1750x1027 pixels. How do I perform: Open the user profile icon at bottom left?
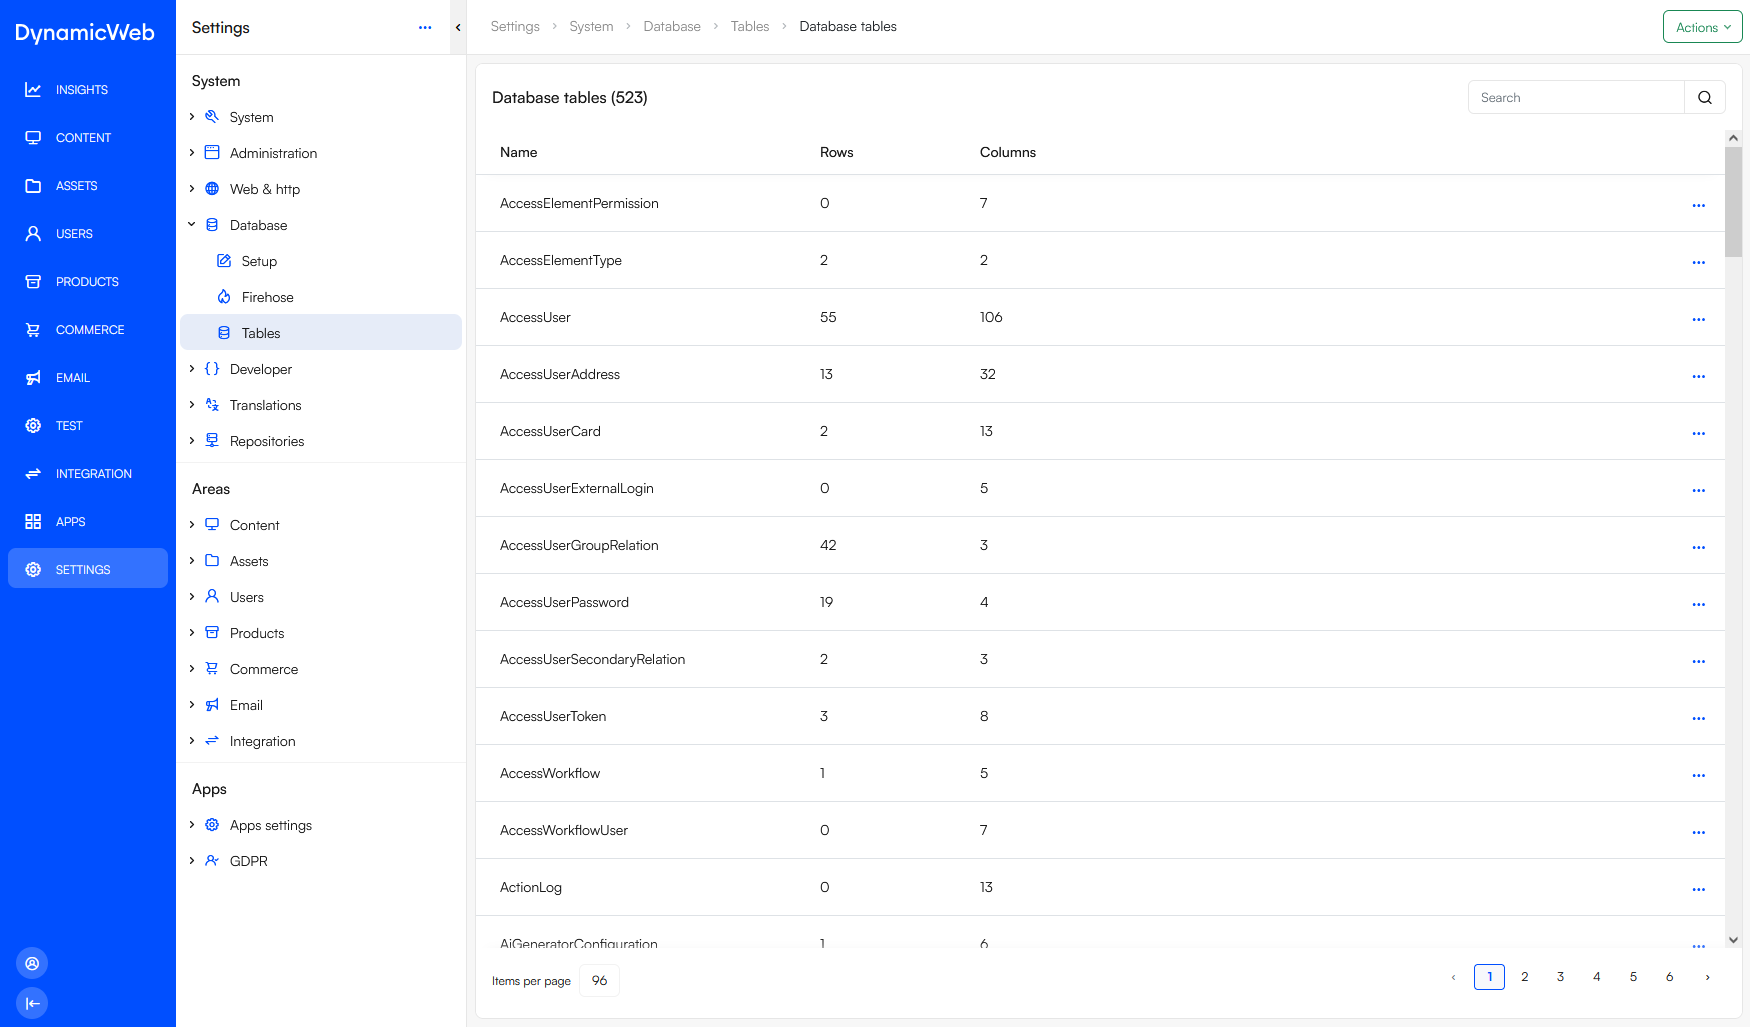32,963
